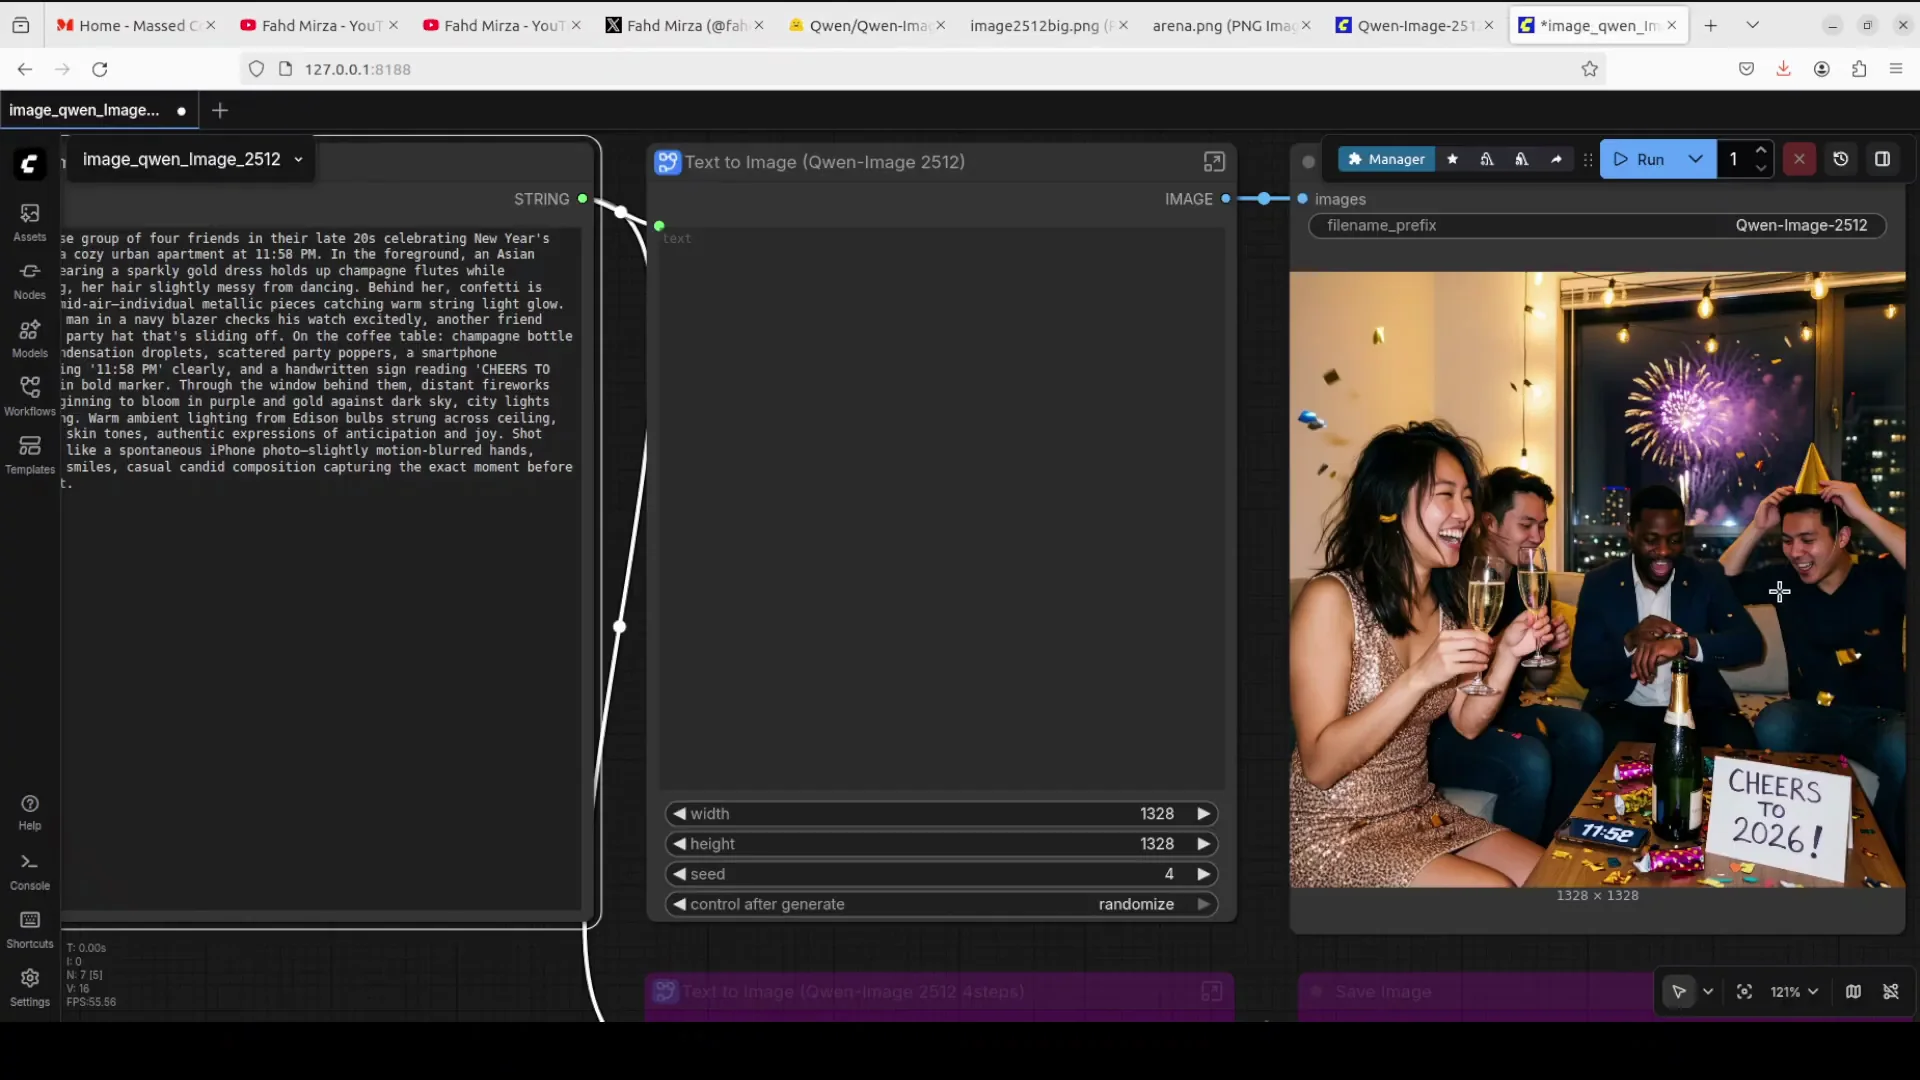Switch to the Qwen/Qwen-Image browser tab
The image size is (1920, 1080).
point(865,25)
